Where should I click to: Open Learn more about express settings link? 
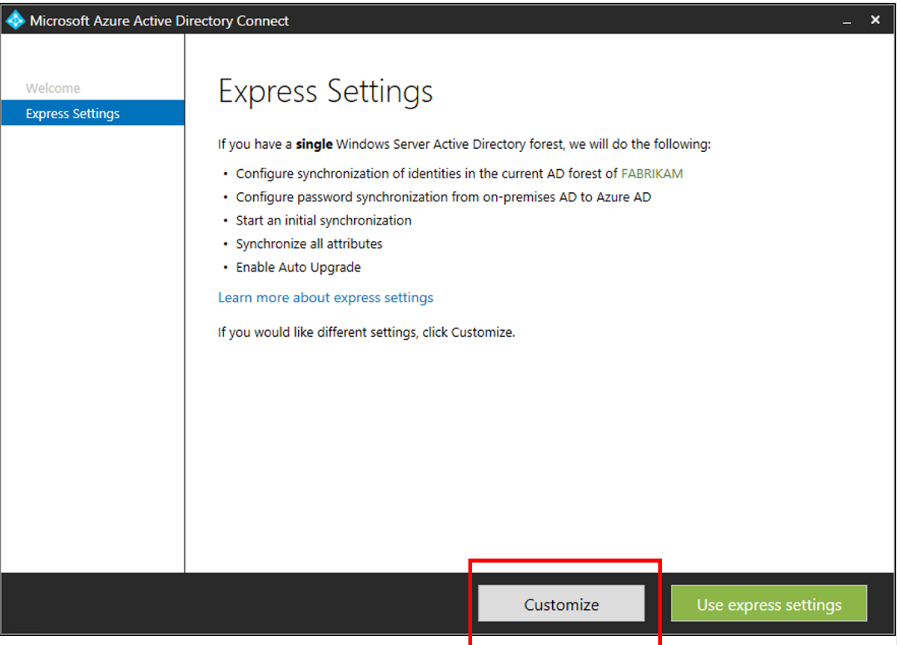(x=326, y=297)
